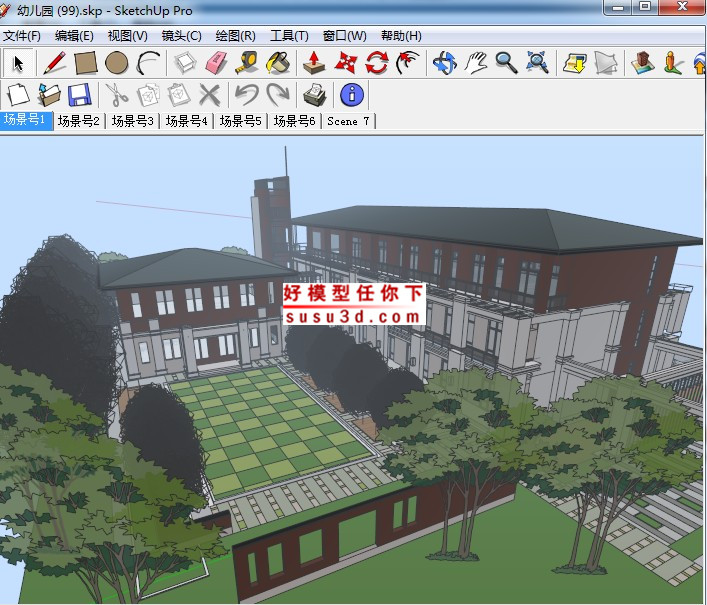The width and height of the screenshot is (707, 605).
Task: Select the Push/Pull tool
Action: click(314, 63)
